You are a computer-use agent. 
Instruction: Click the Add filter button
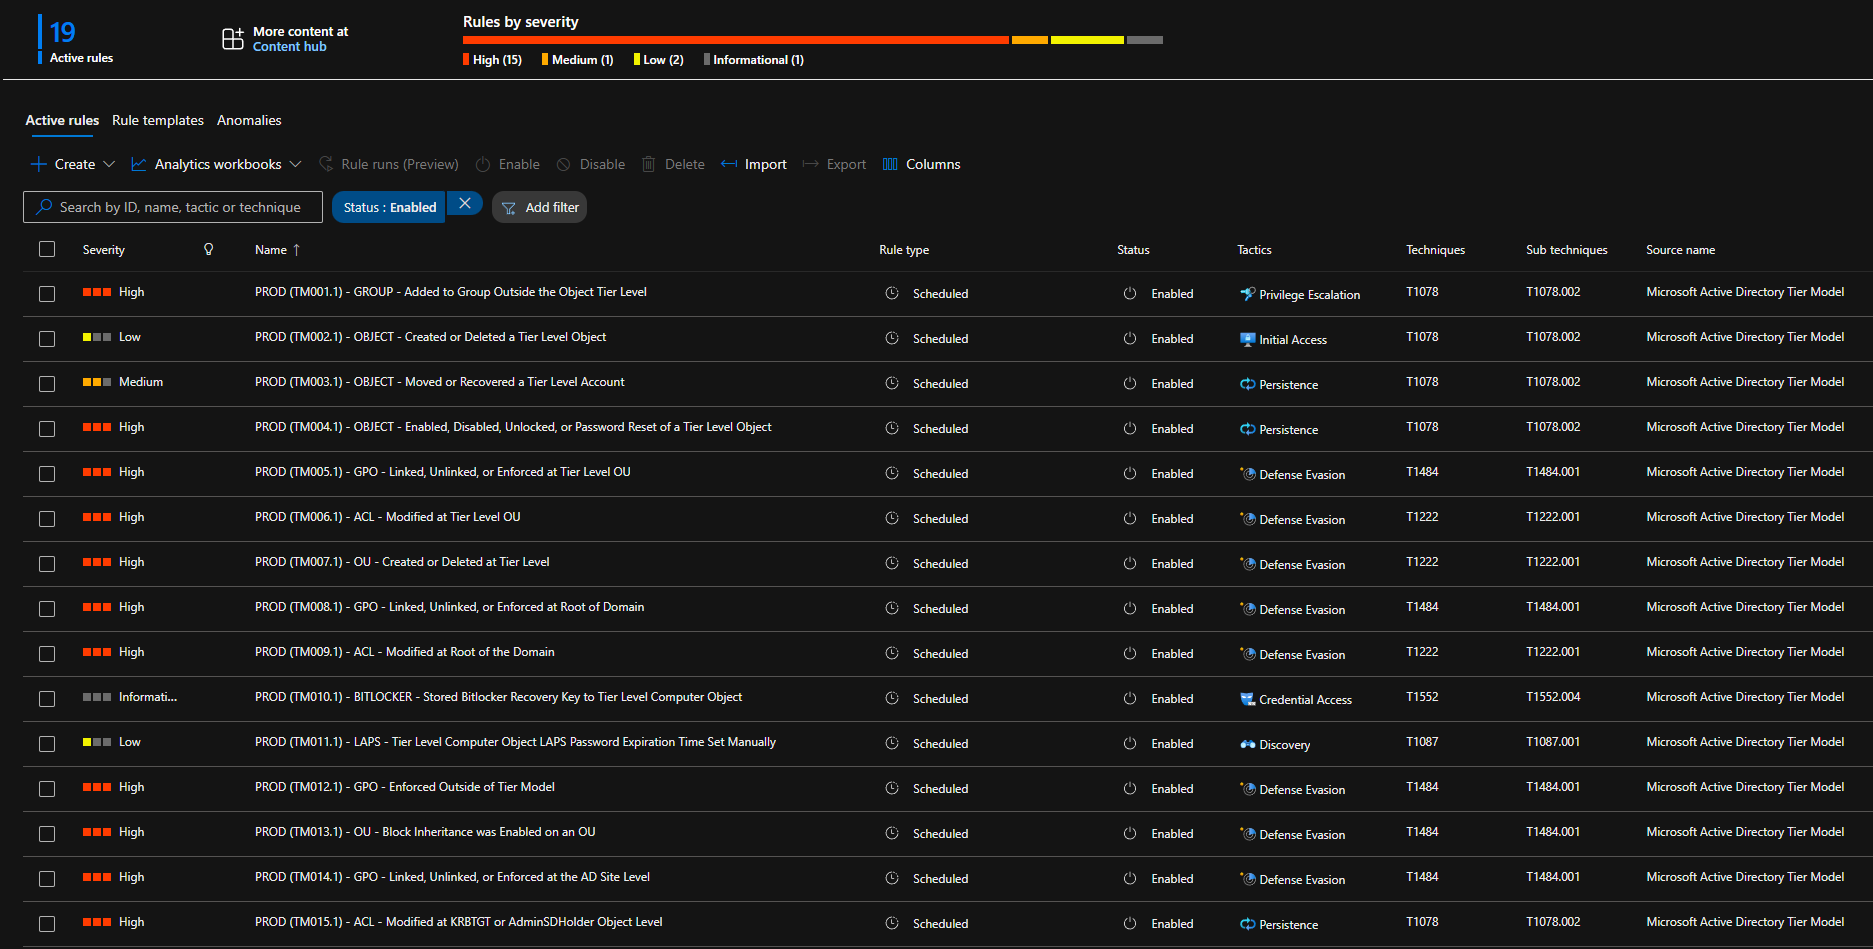[539, 207]
